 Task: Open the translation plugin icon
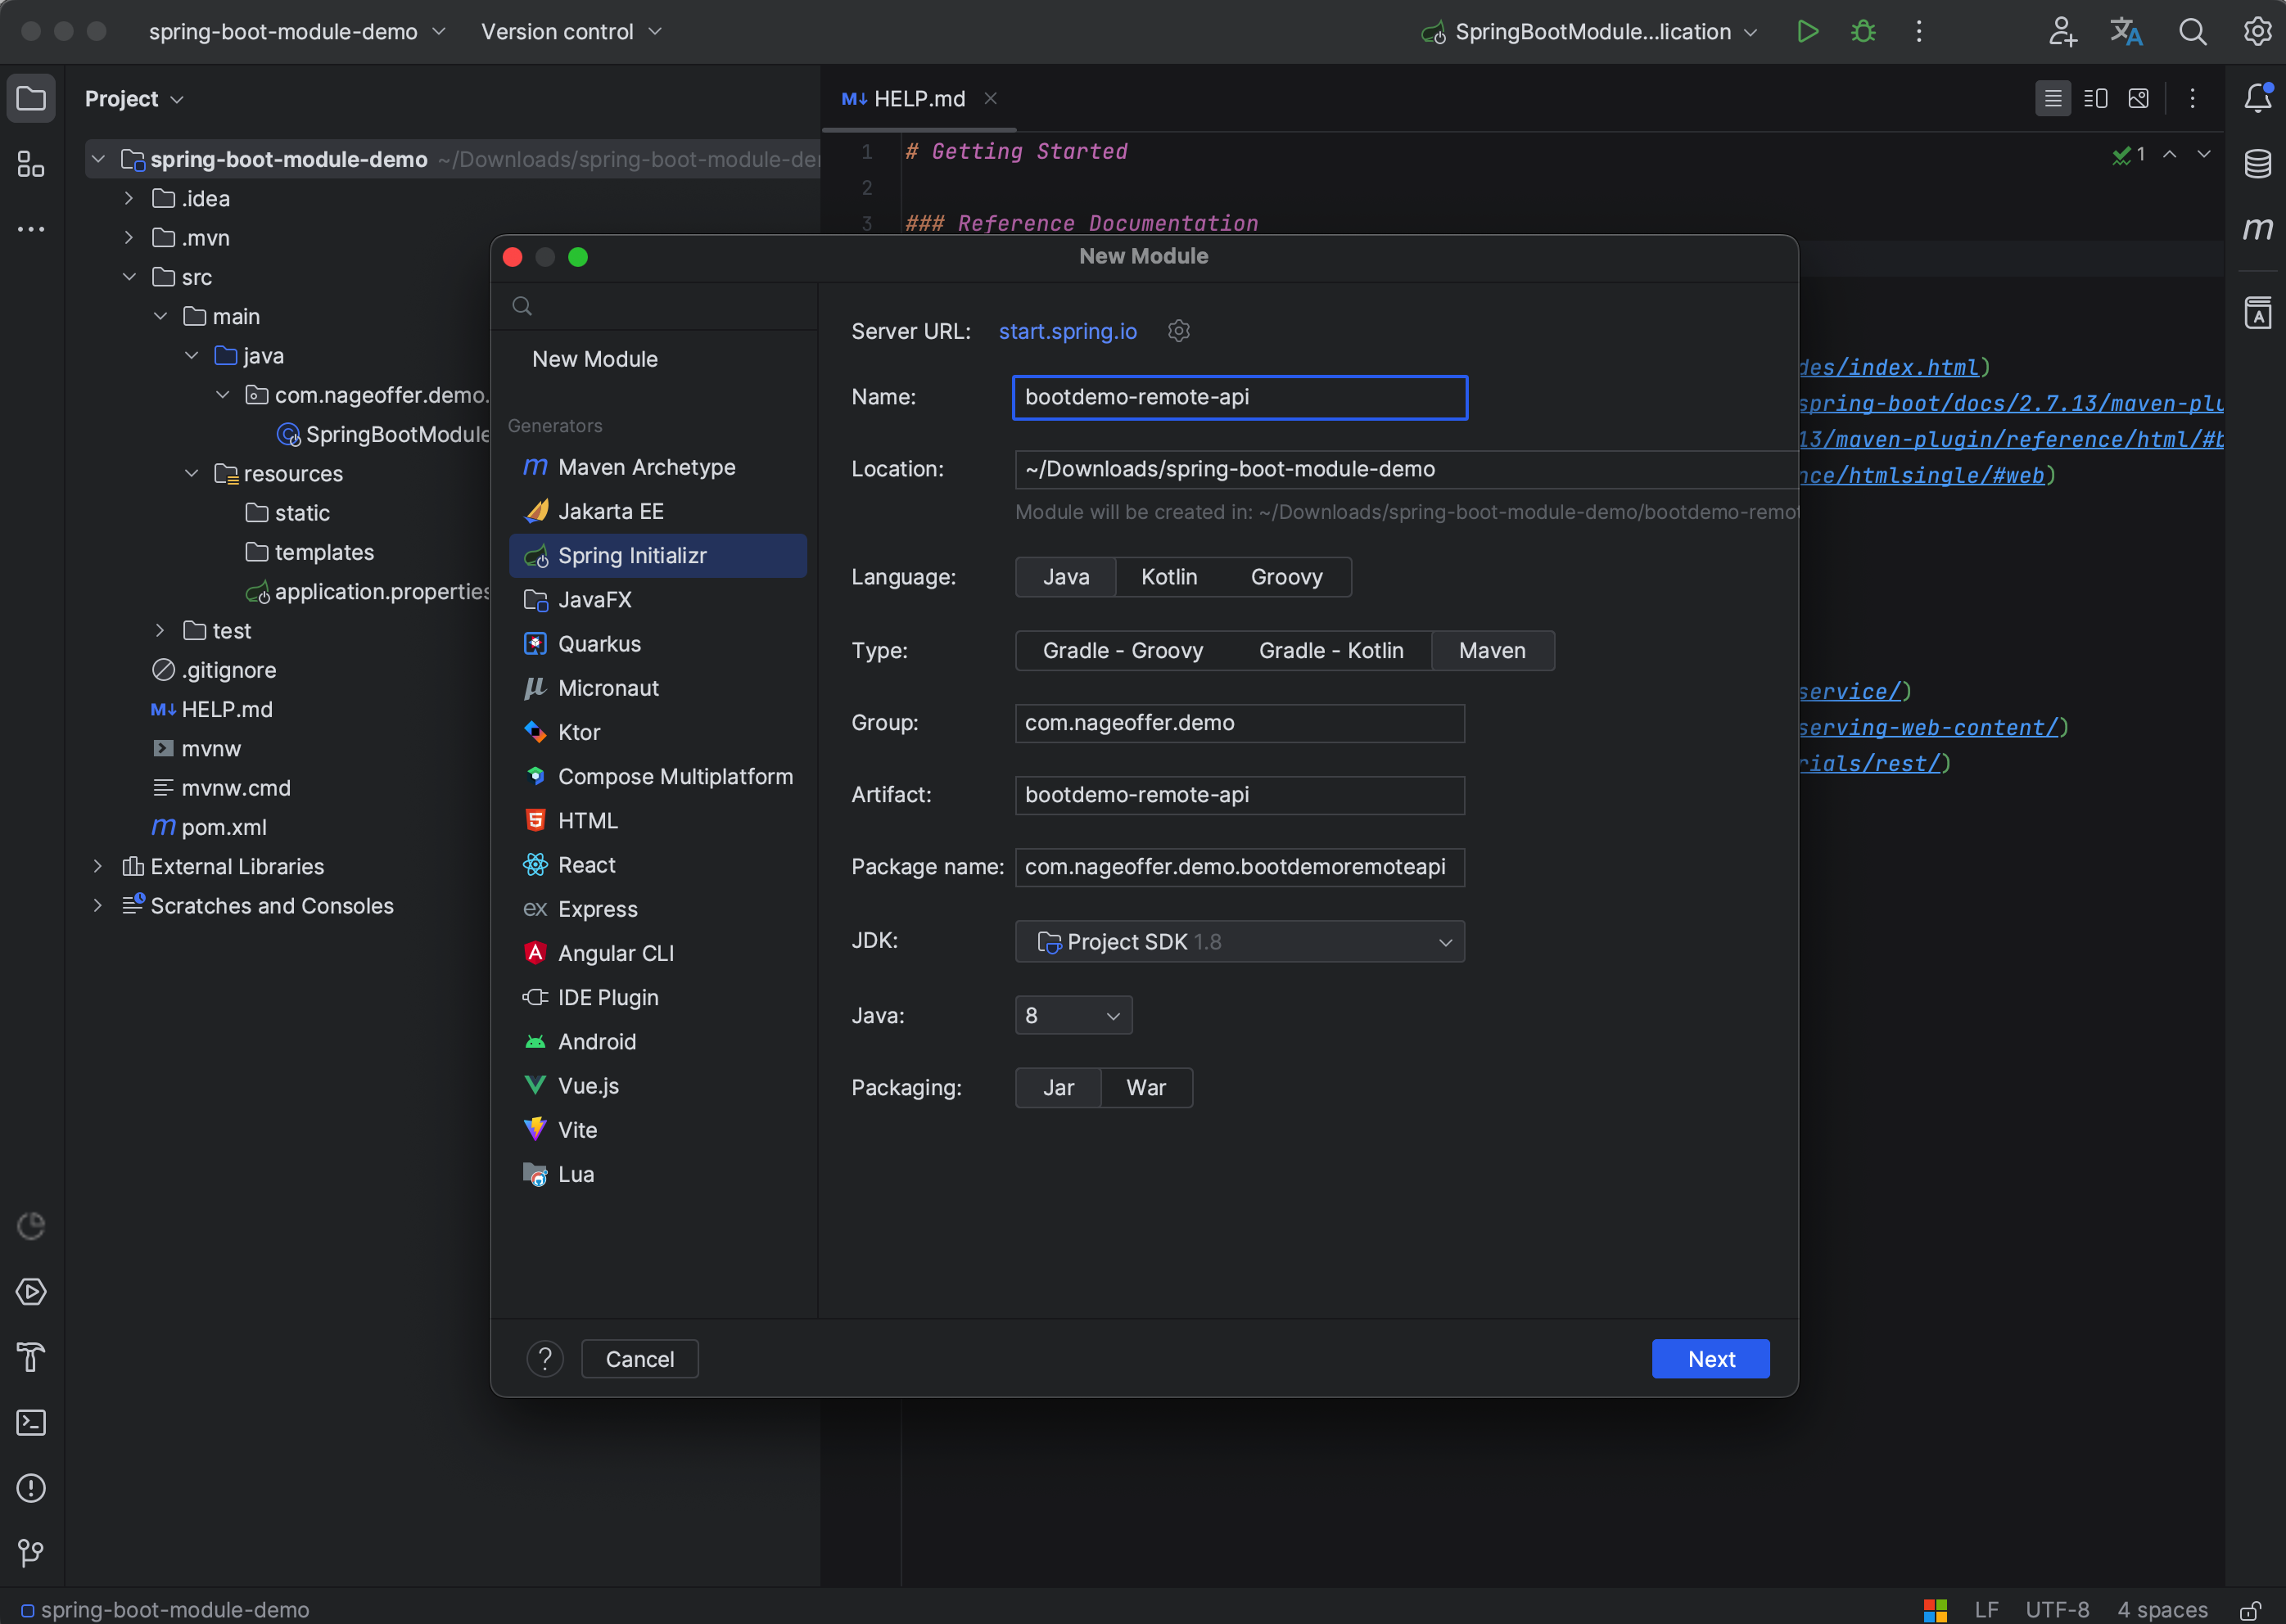pyautogui.click(x=2126, y=32)
